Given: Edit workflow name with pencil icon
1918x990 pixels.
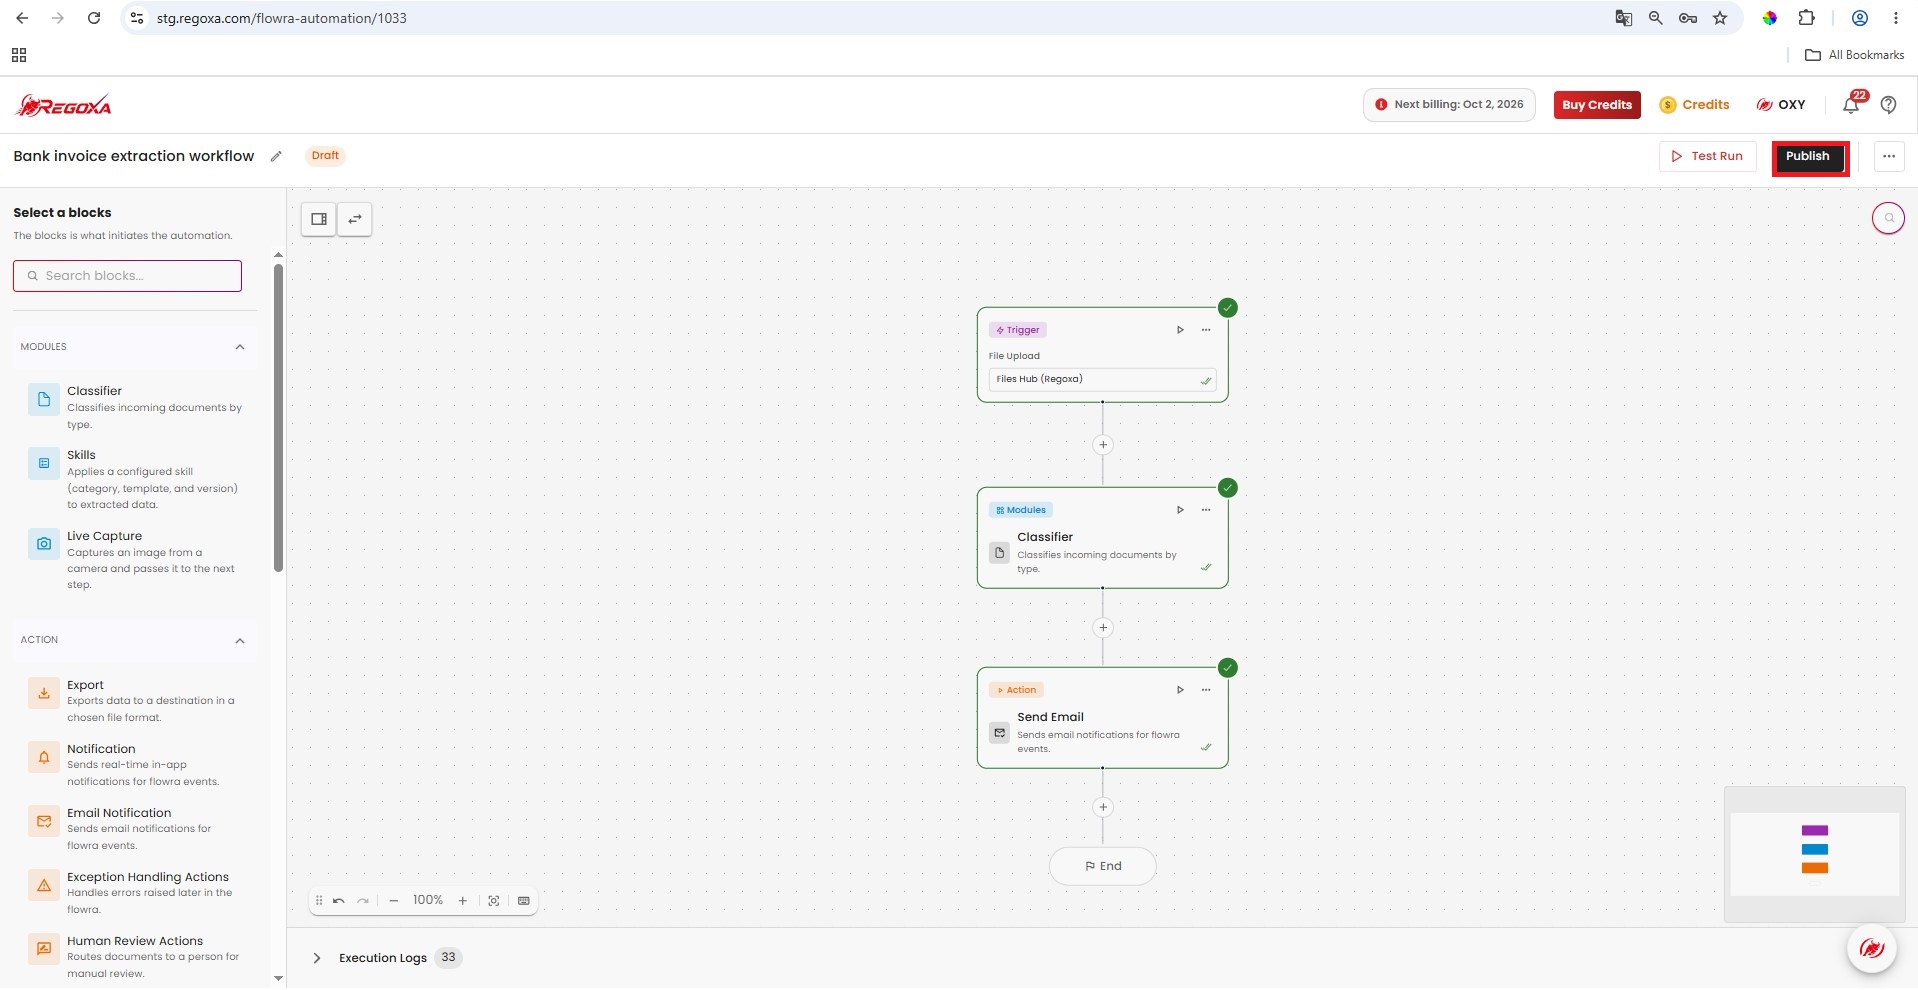Looking at the screenshot, I should pos(276,156).
